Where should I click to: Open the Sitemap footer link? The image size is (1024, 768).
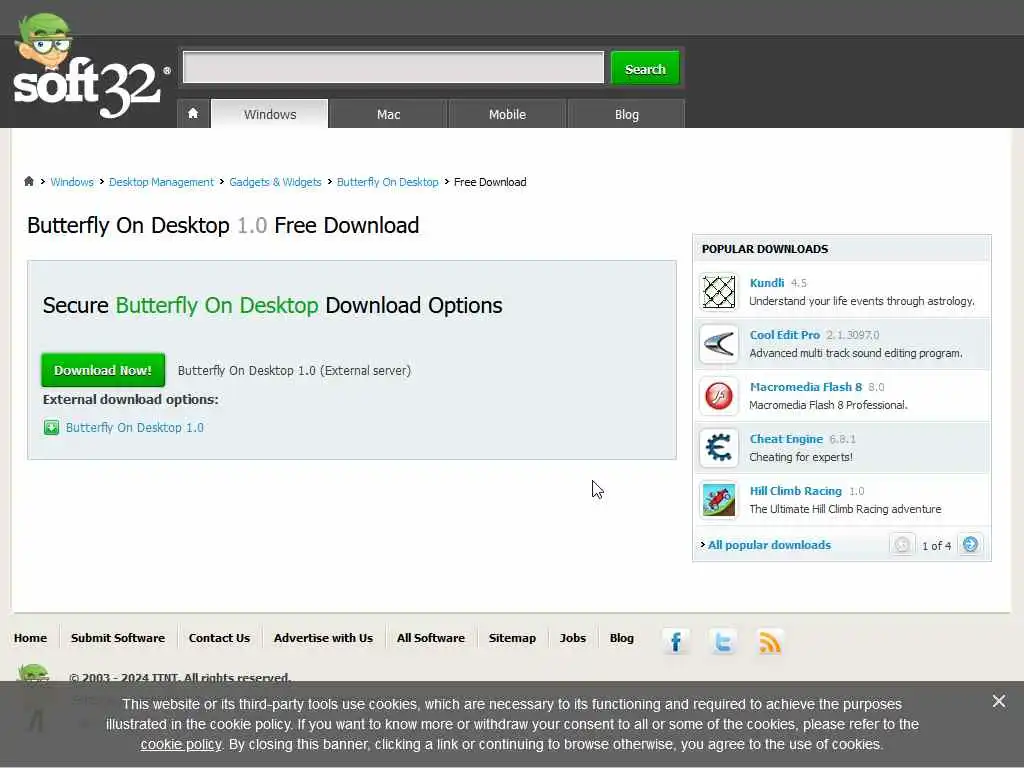[512, 638]
